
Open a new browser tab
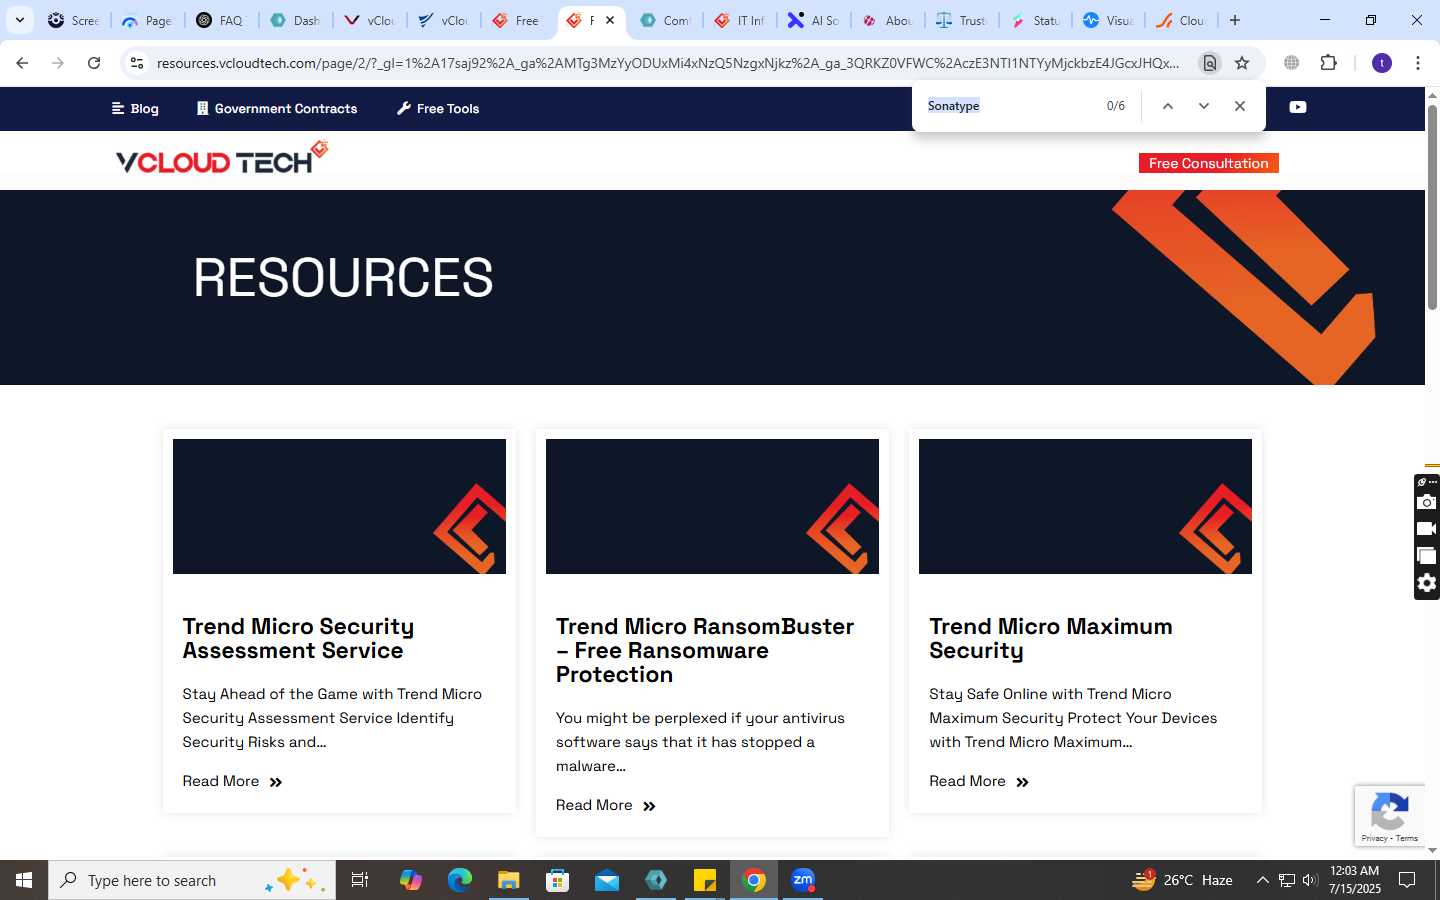coord(1235,20)
